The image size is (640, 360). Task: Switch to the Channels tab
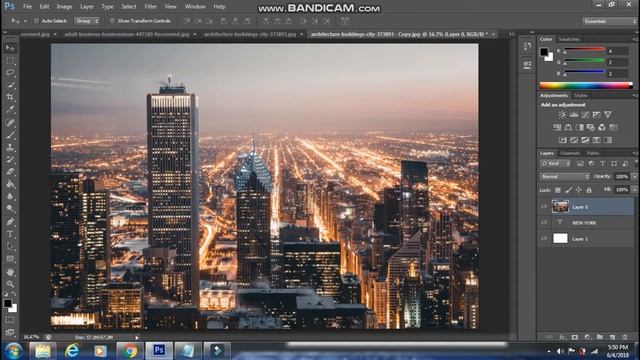point(570,153)
